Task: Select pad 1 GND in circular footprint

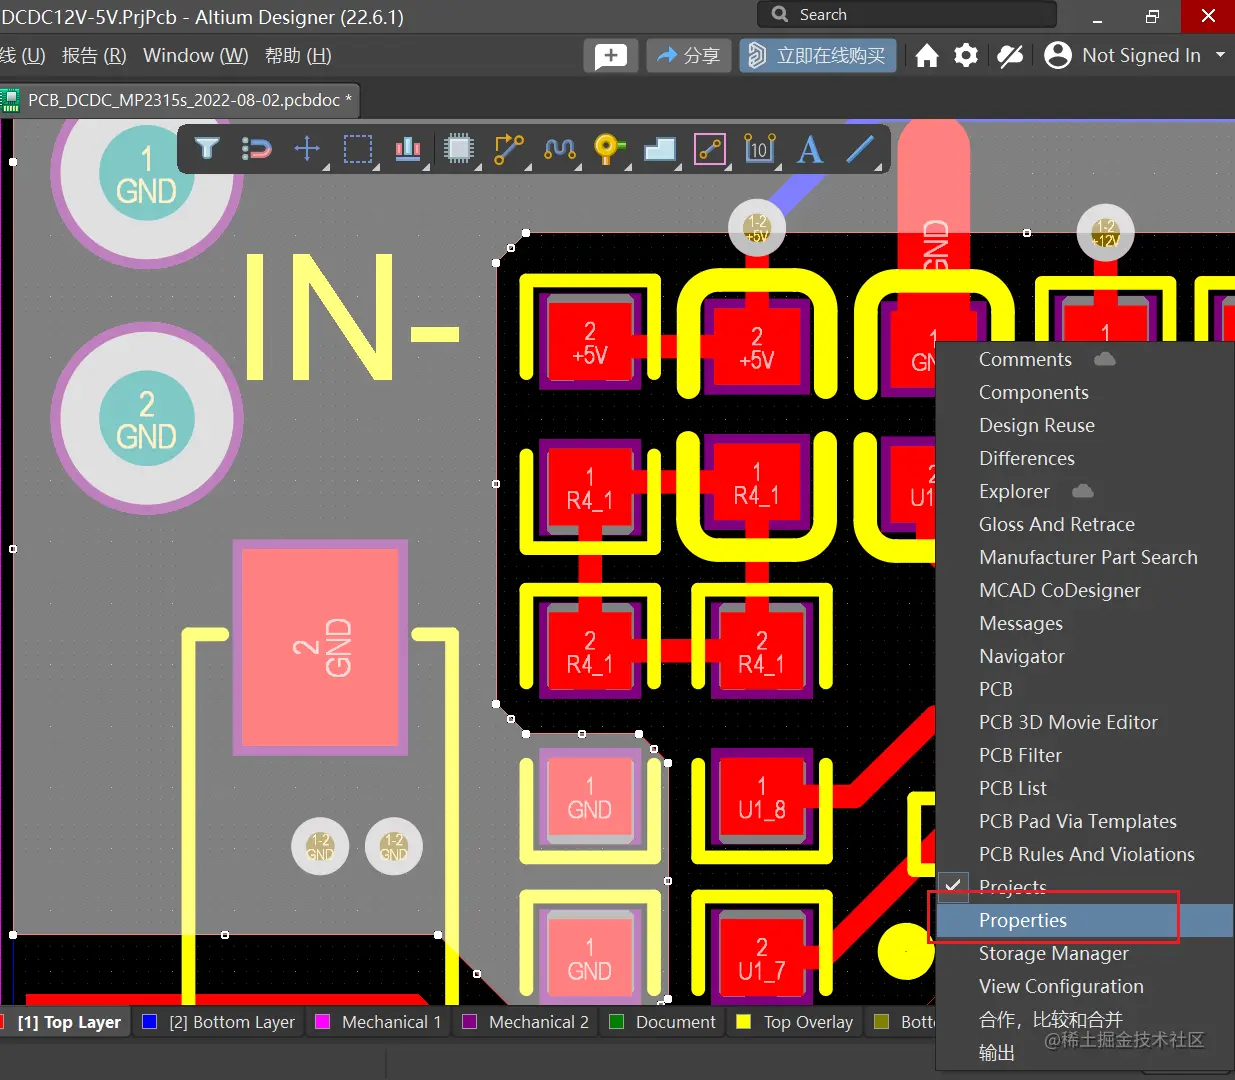Action: coord(147,174)
